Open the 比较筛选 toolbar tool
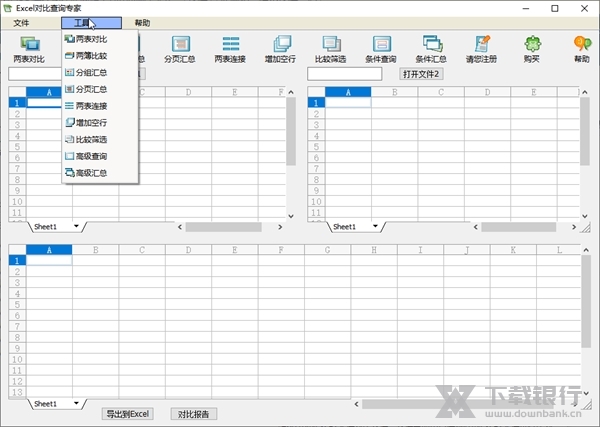The width and height of the screenshot is (600, 427). pyautogui.click(x=330, y=49)
